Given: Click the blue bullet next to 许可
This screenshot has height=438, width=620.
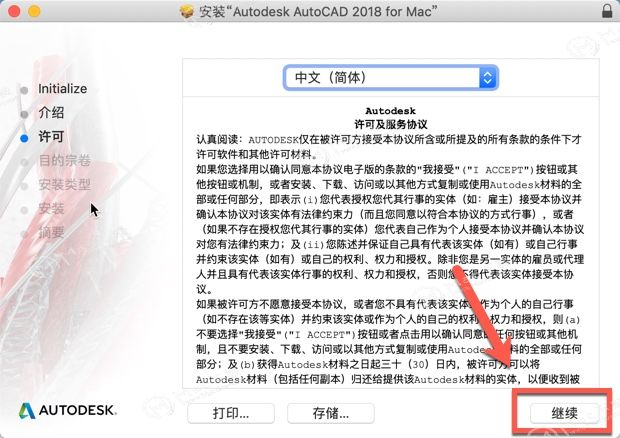Looking at the screenshot, I should [x=24, y=138].
